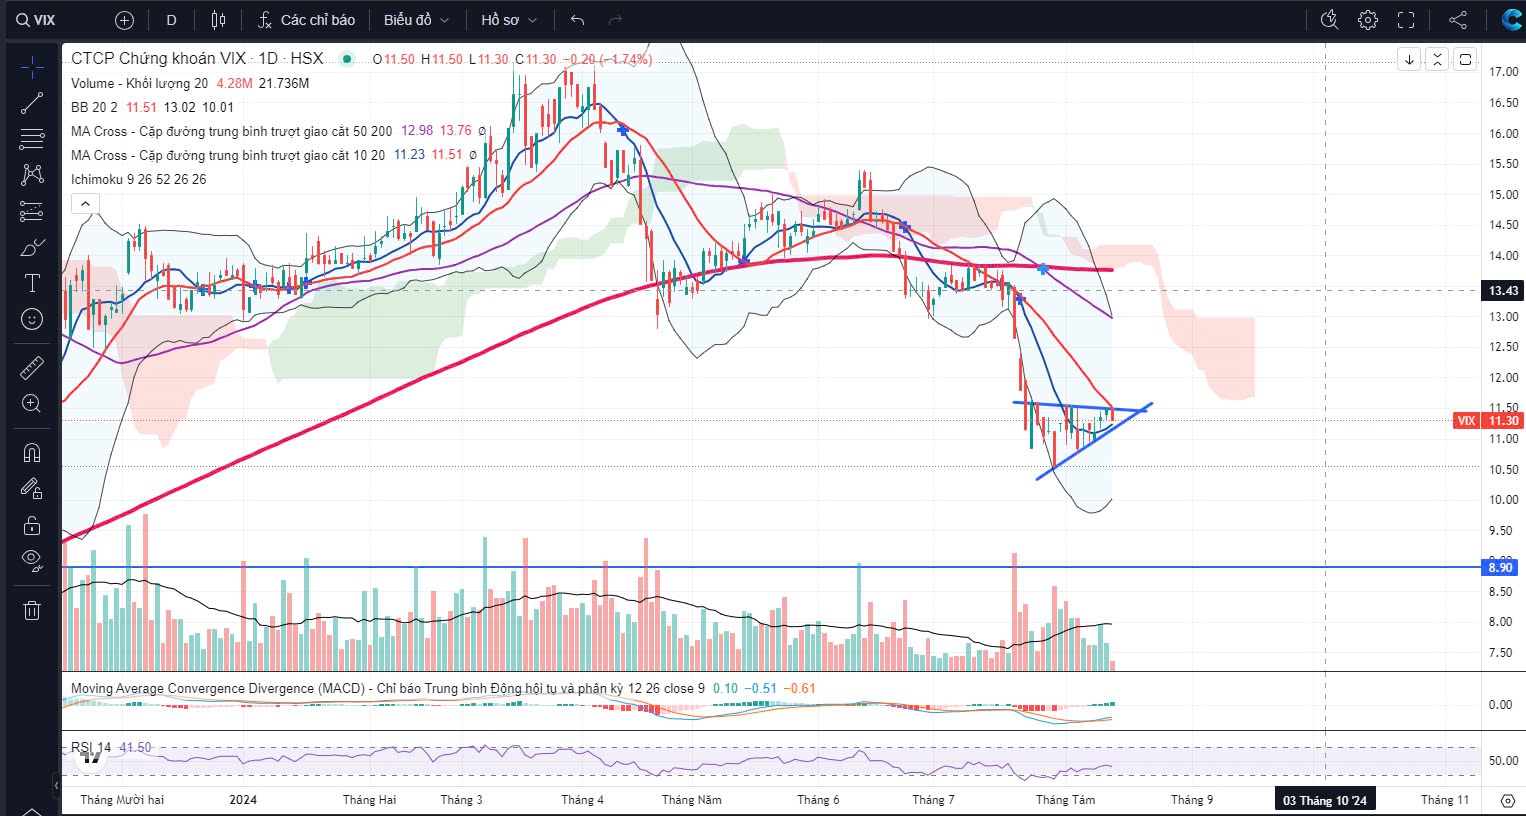
Task: Click the Tháng Tám time axis label
Action: click(x=1065, y=800)
